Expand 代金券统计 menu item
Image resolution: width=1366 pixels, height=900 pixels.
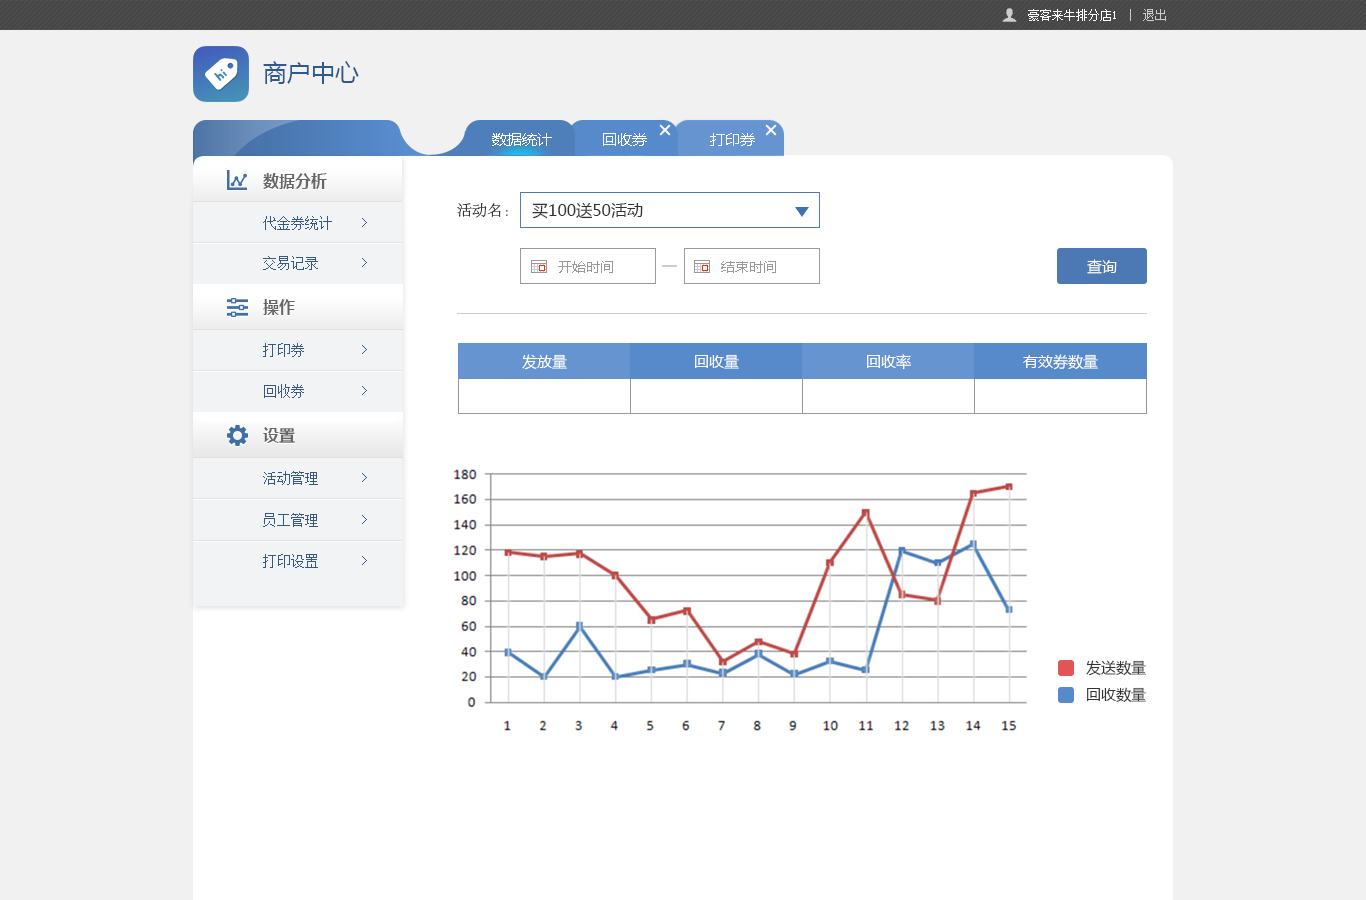pyautogui.click(x=297, y=223)
